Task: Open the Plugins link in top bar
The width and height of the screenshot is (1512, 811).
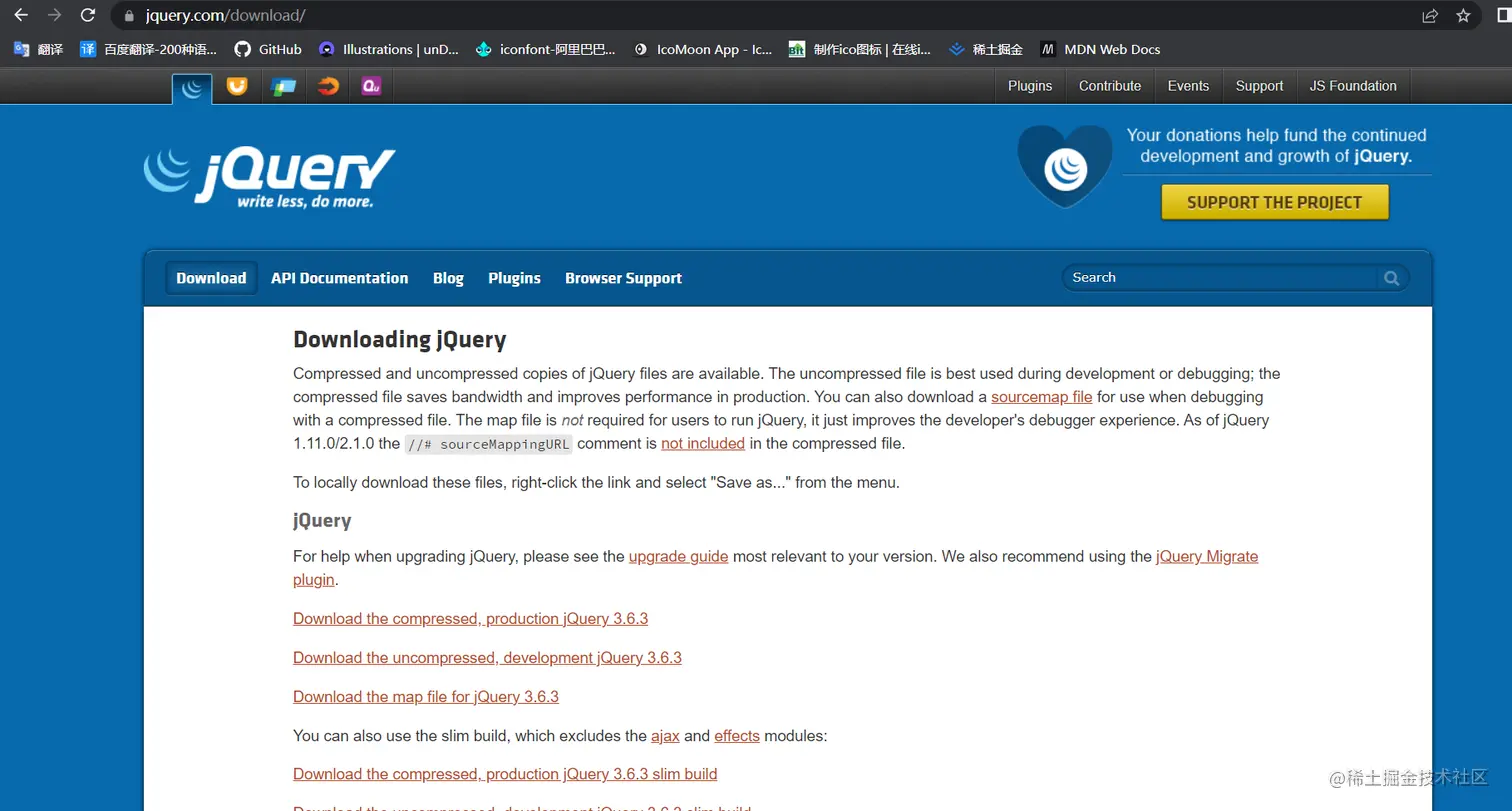Action: (x=1030, y=86)
